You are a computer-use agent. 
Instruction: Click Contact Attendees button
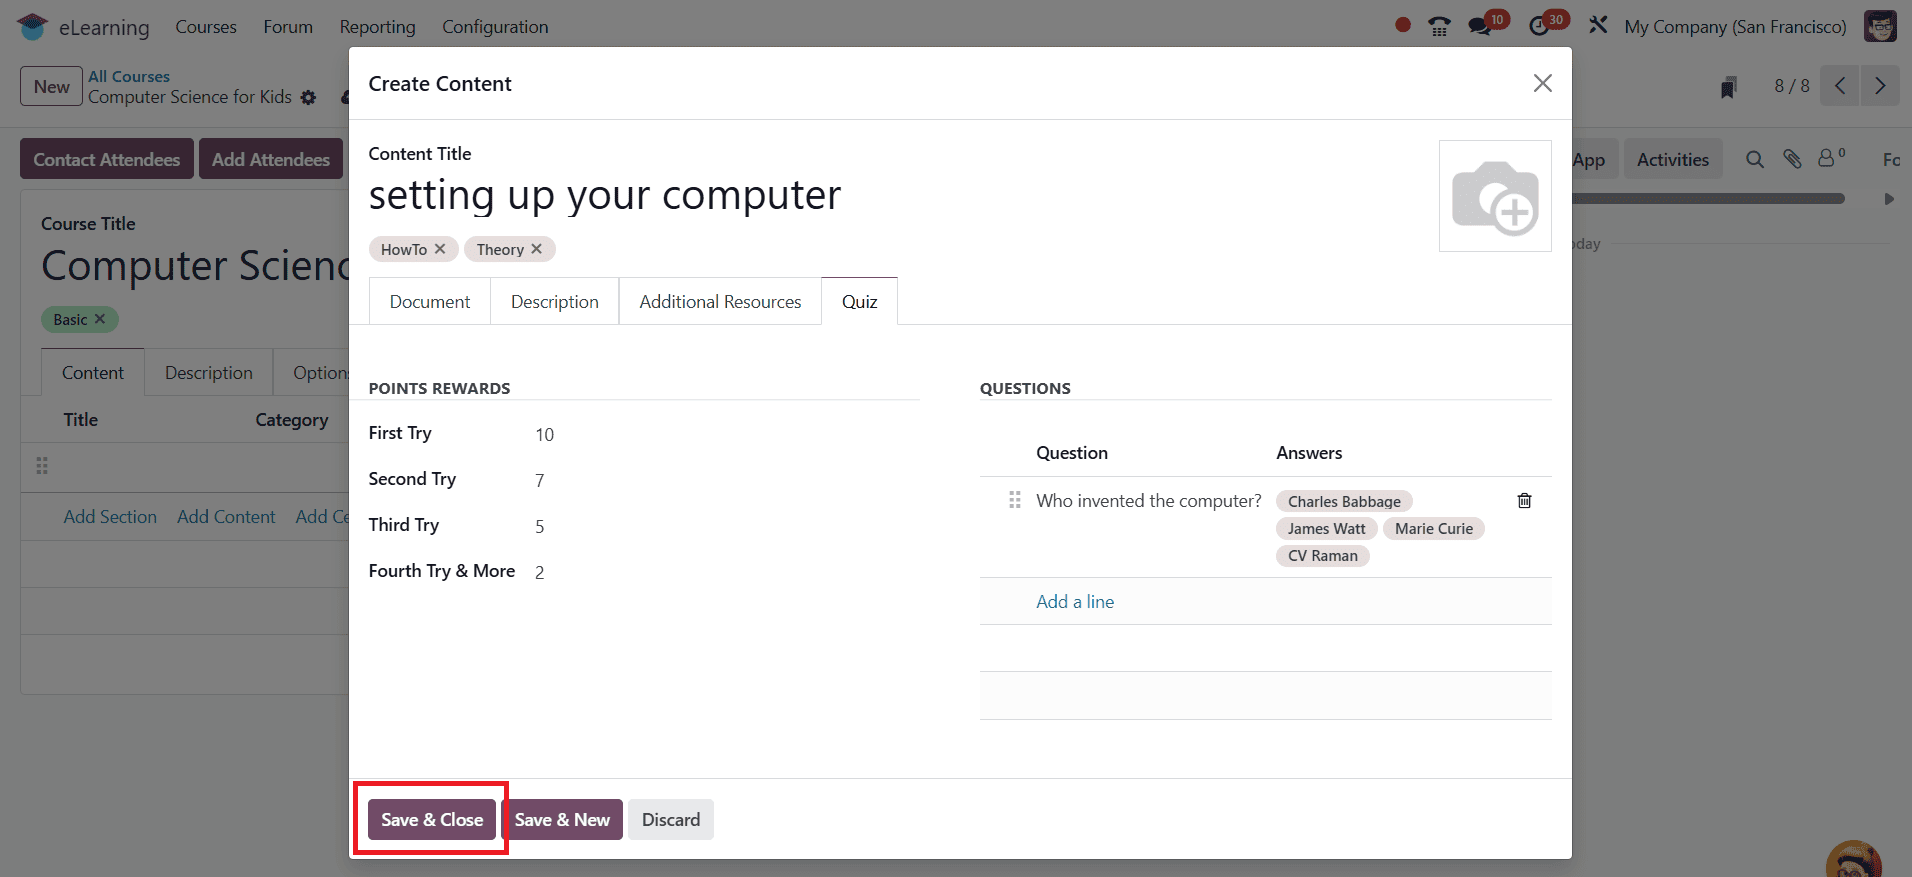(107, 159)
